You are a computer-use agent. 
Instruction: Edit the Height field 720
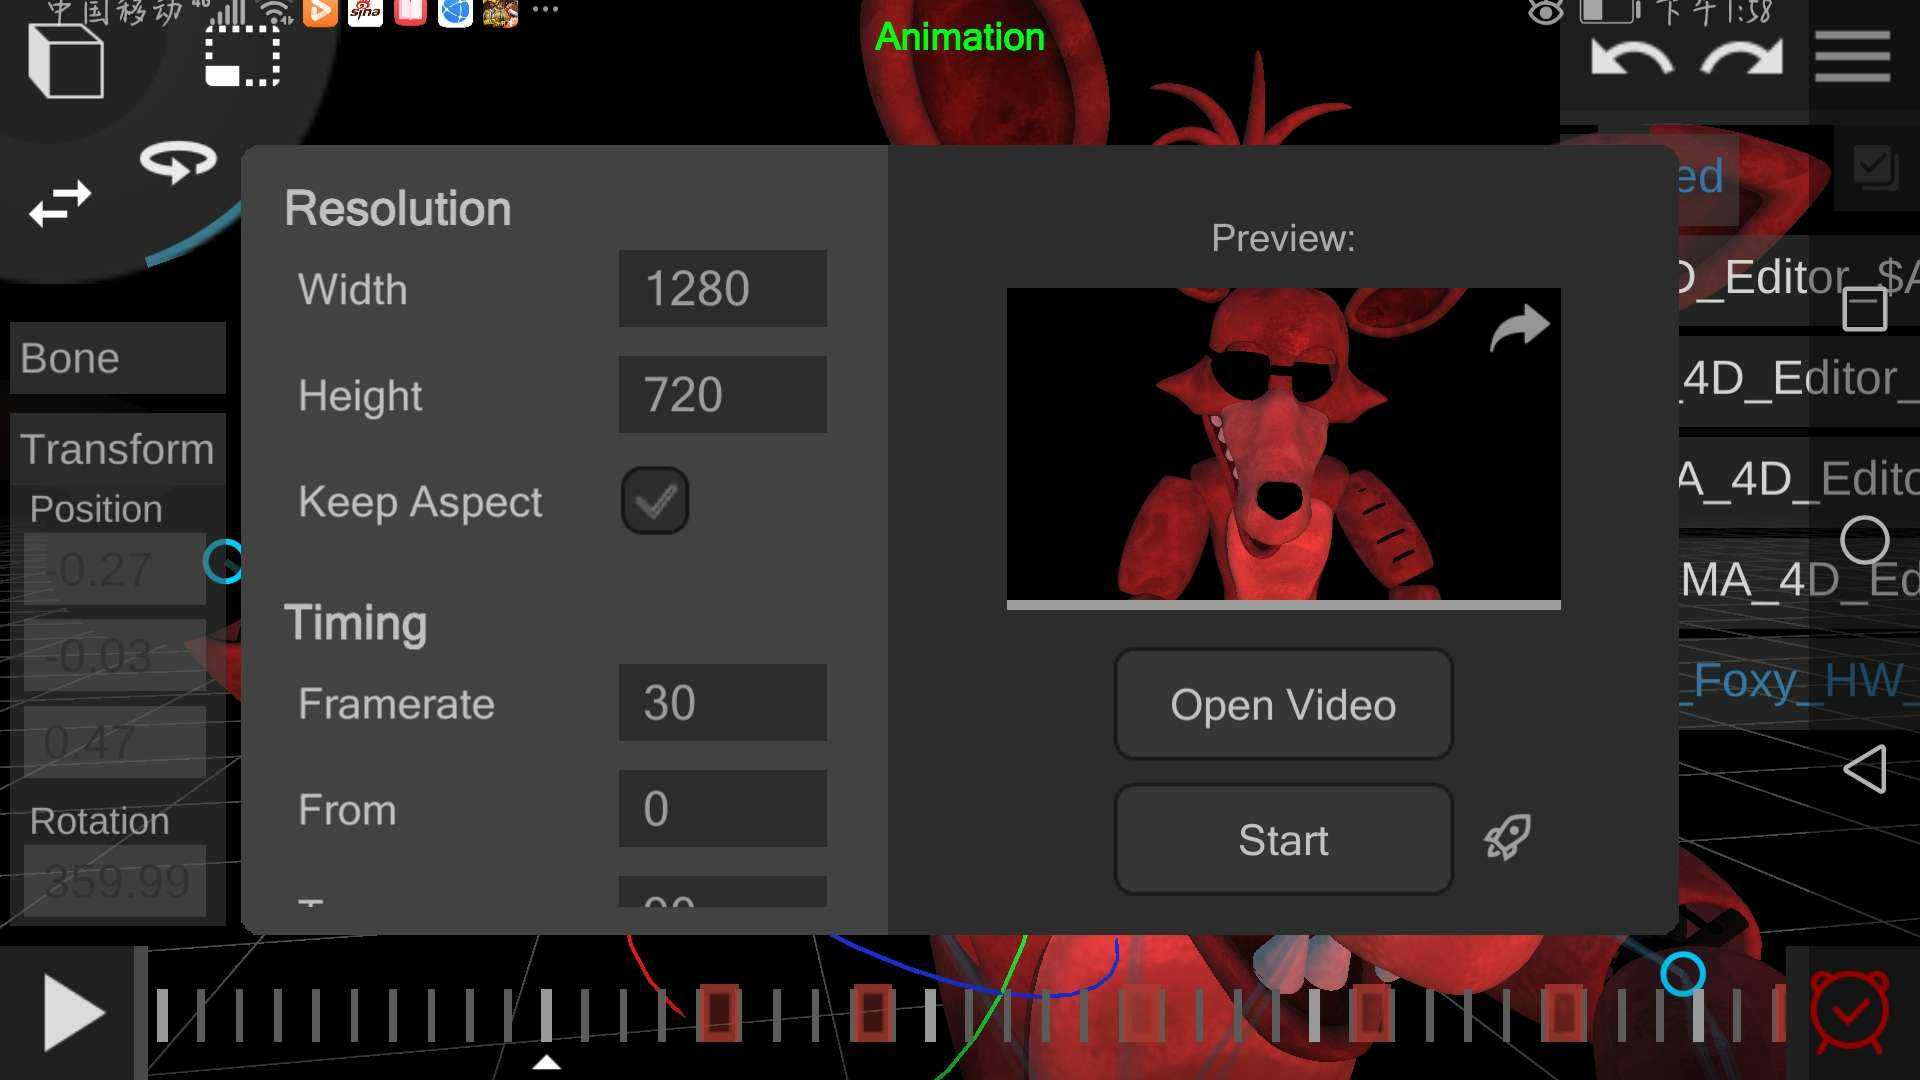coord(722,395)
